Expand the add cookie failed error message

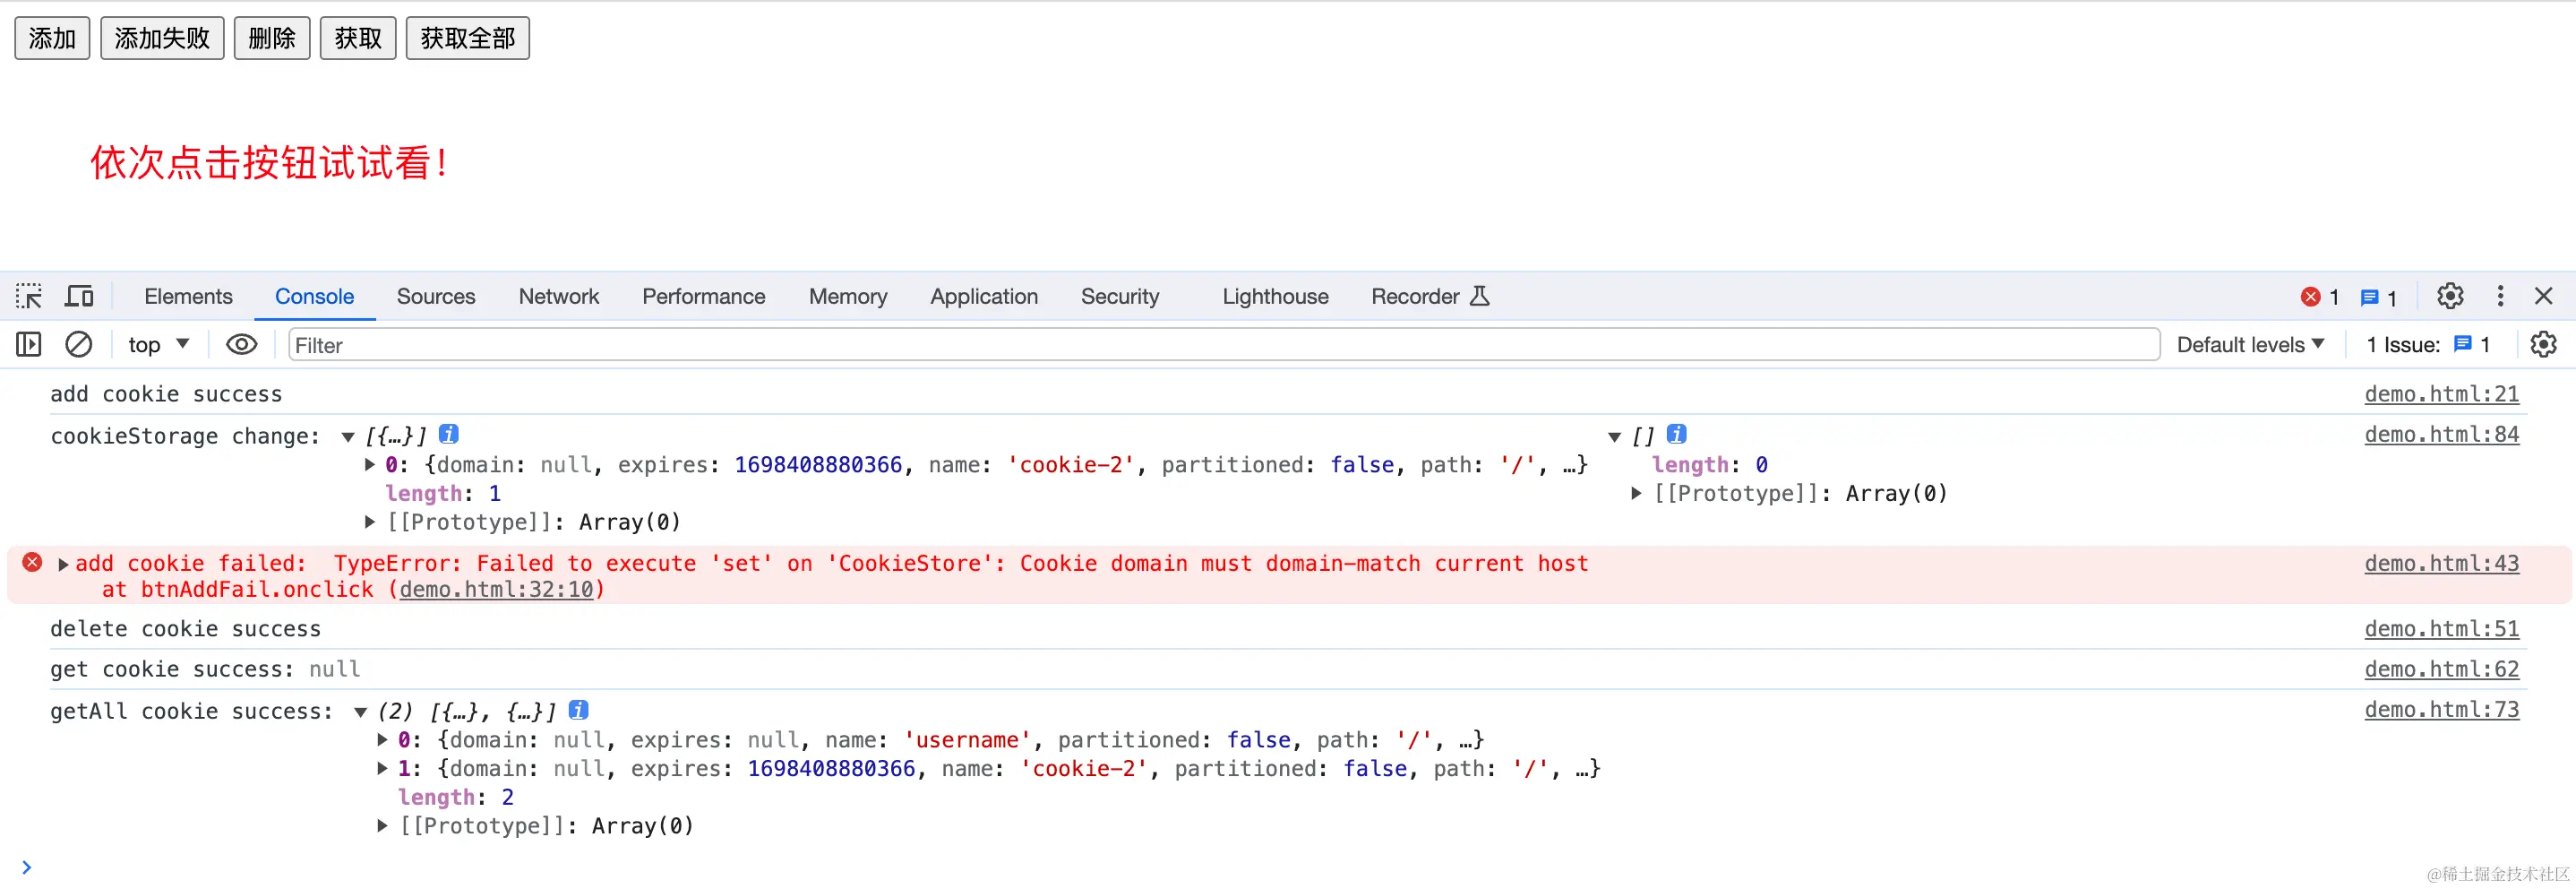tap(64, 564)
